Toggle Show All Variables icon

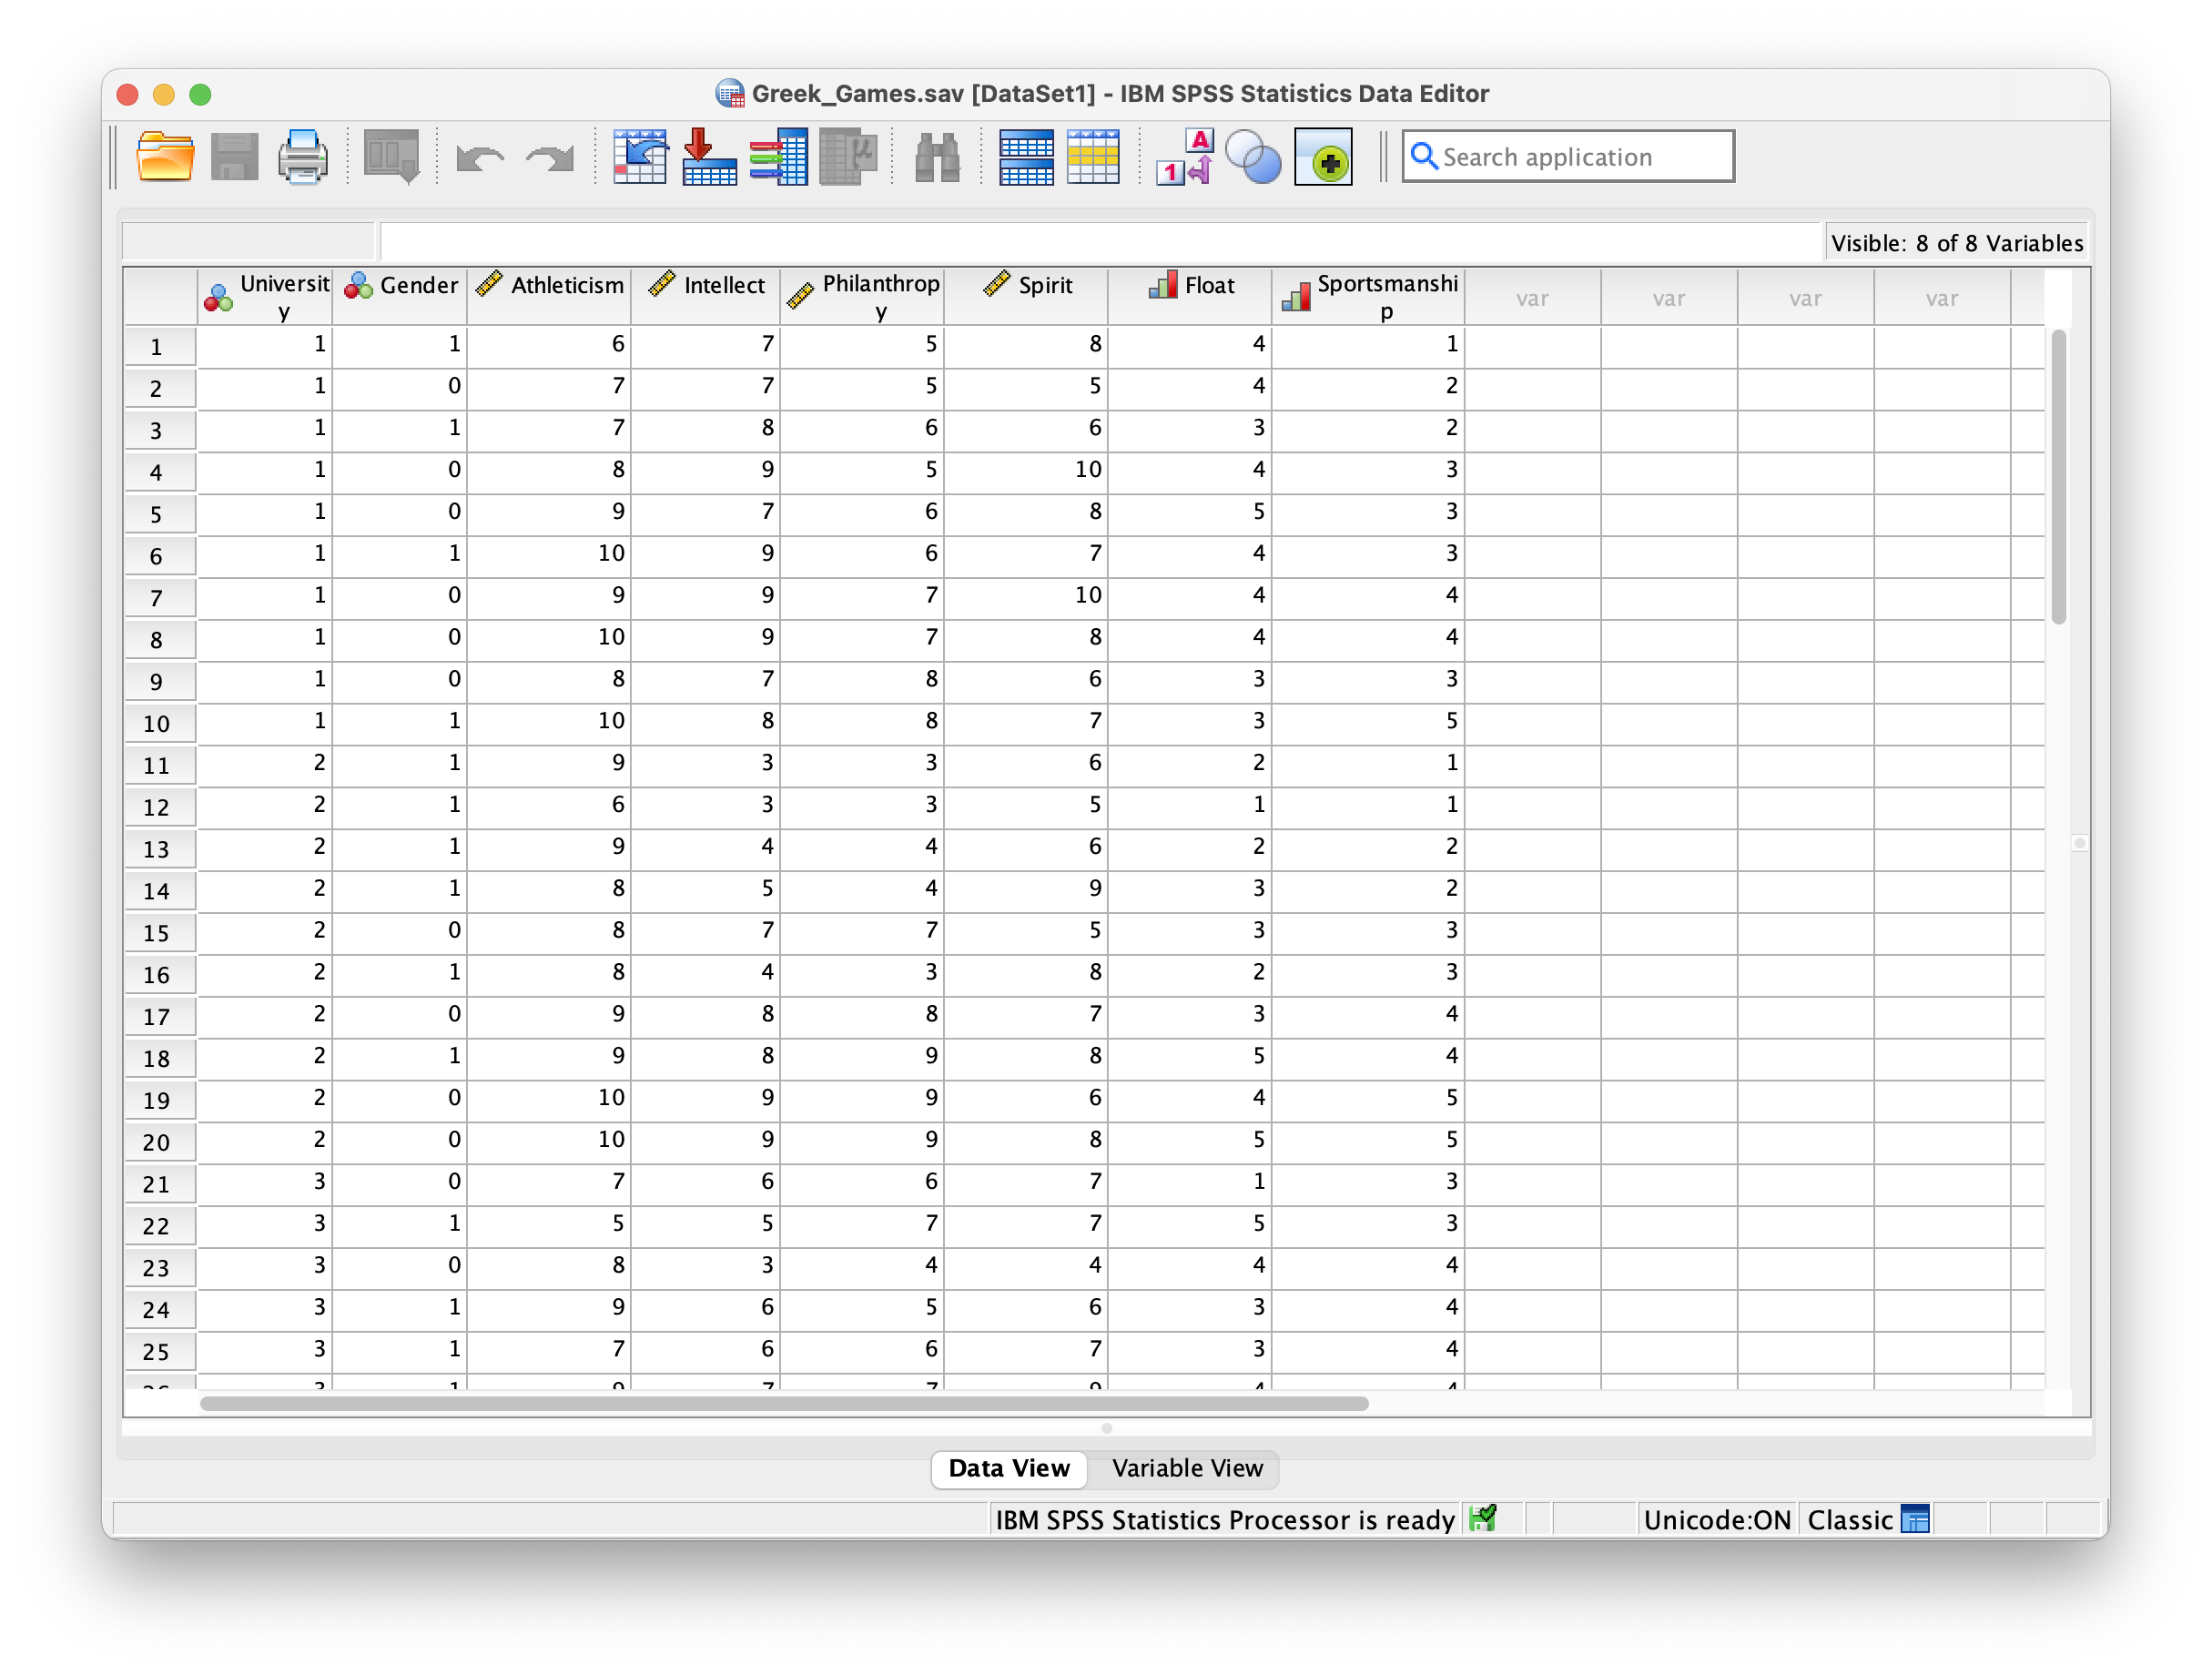(x=1322, y=156)
